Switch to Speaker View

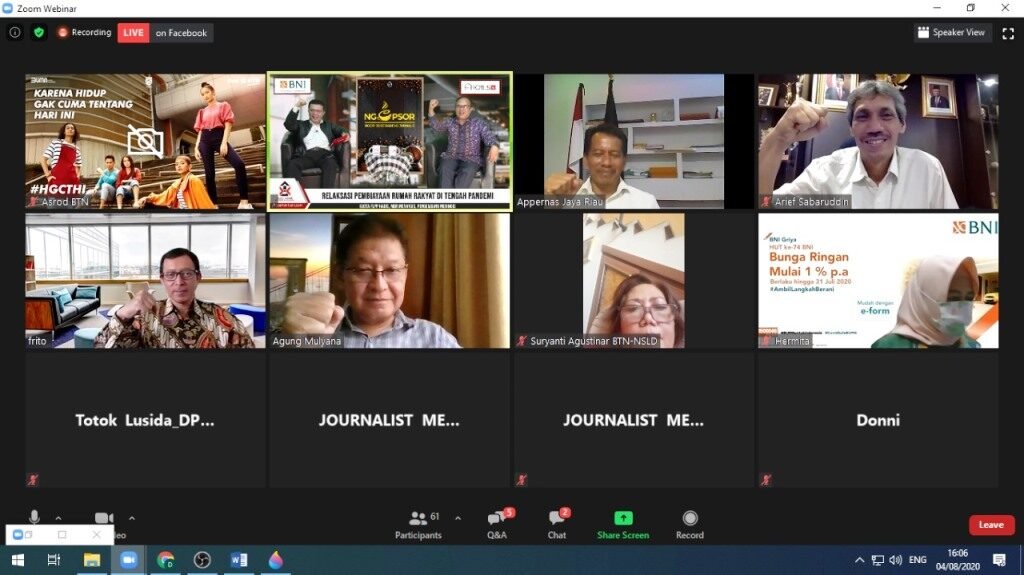(951, 32)
